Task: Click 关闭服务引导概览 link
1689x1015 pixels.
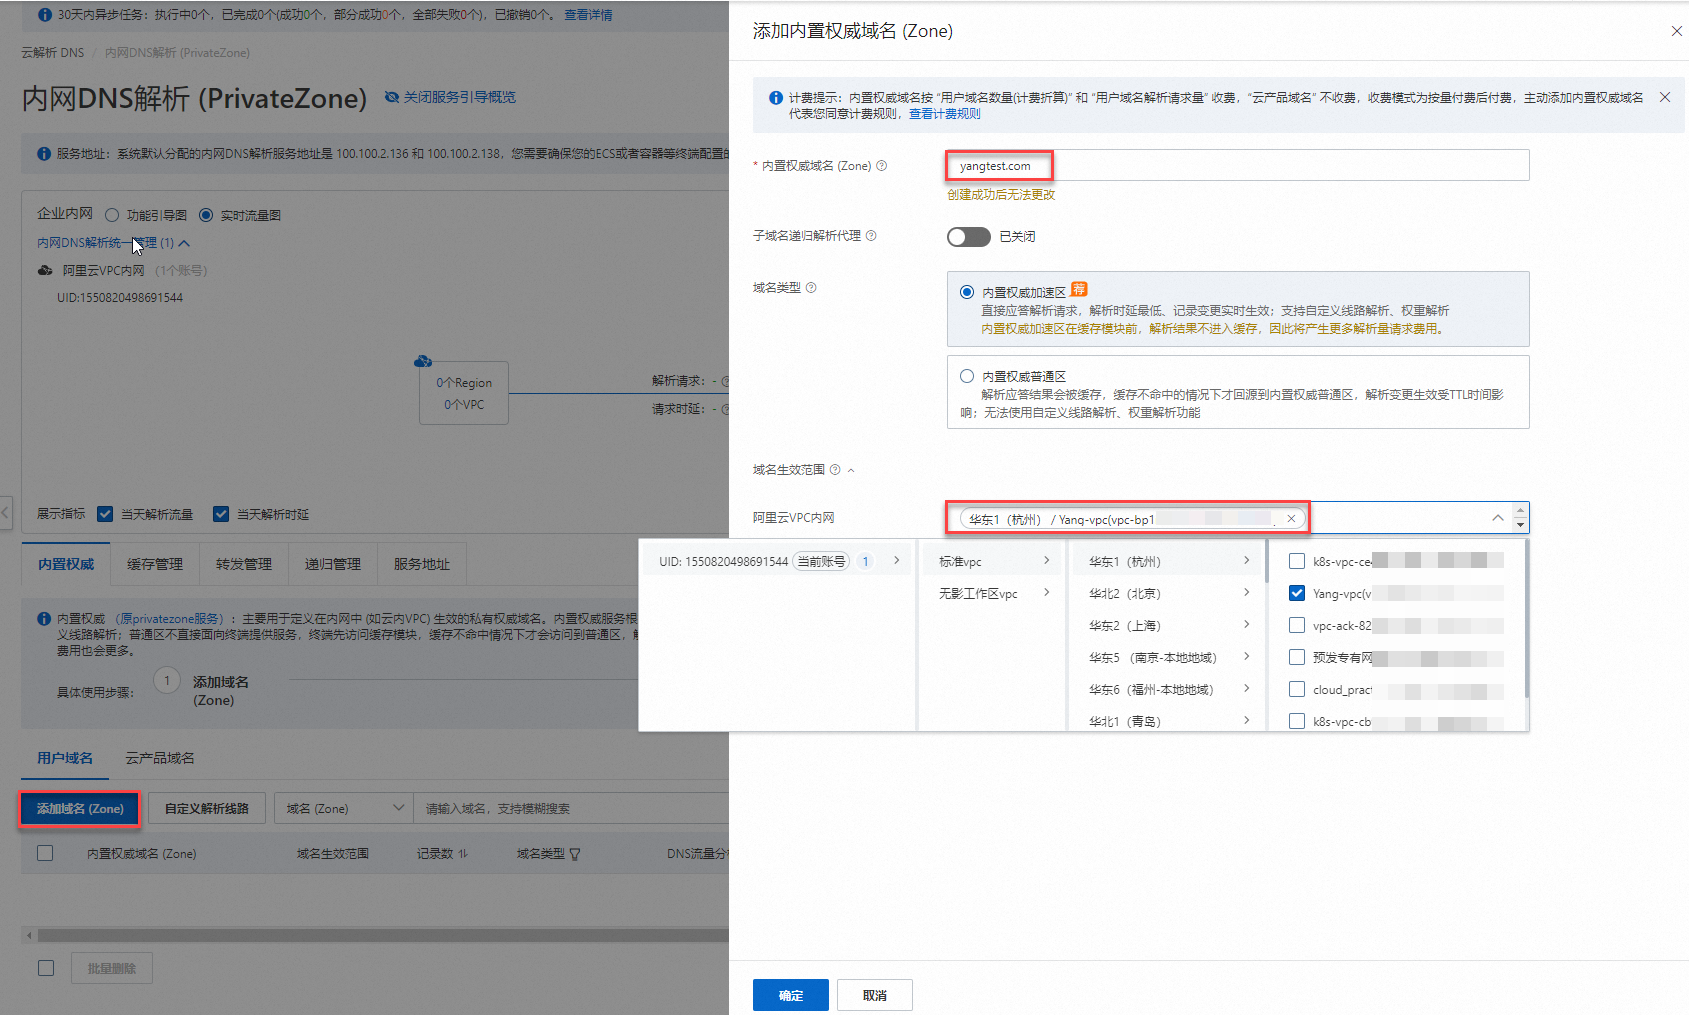Action: pyautogui.click(x=460, y=97)
